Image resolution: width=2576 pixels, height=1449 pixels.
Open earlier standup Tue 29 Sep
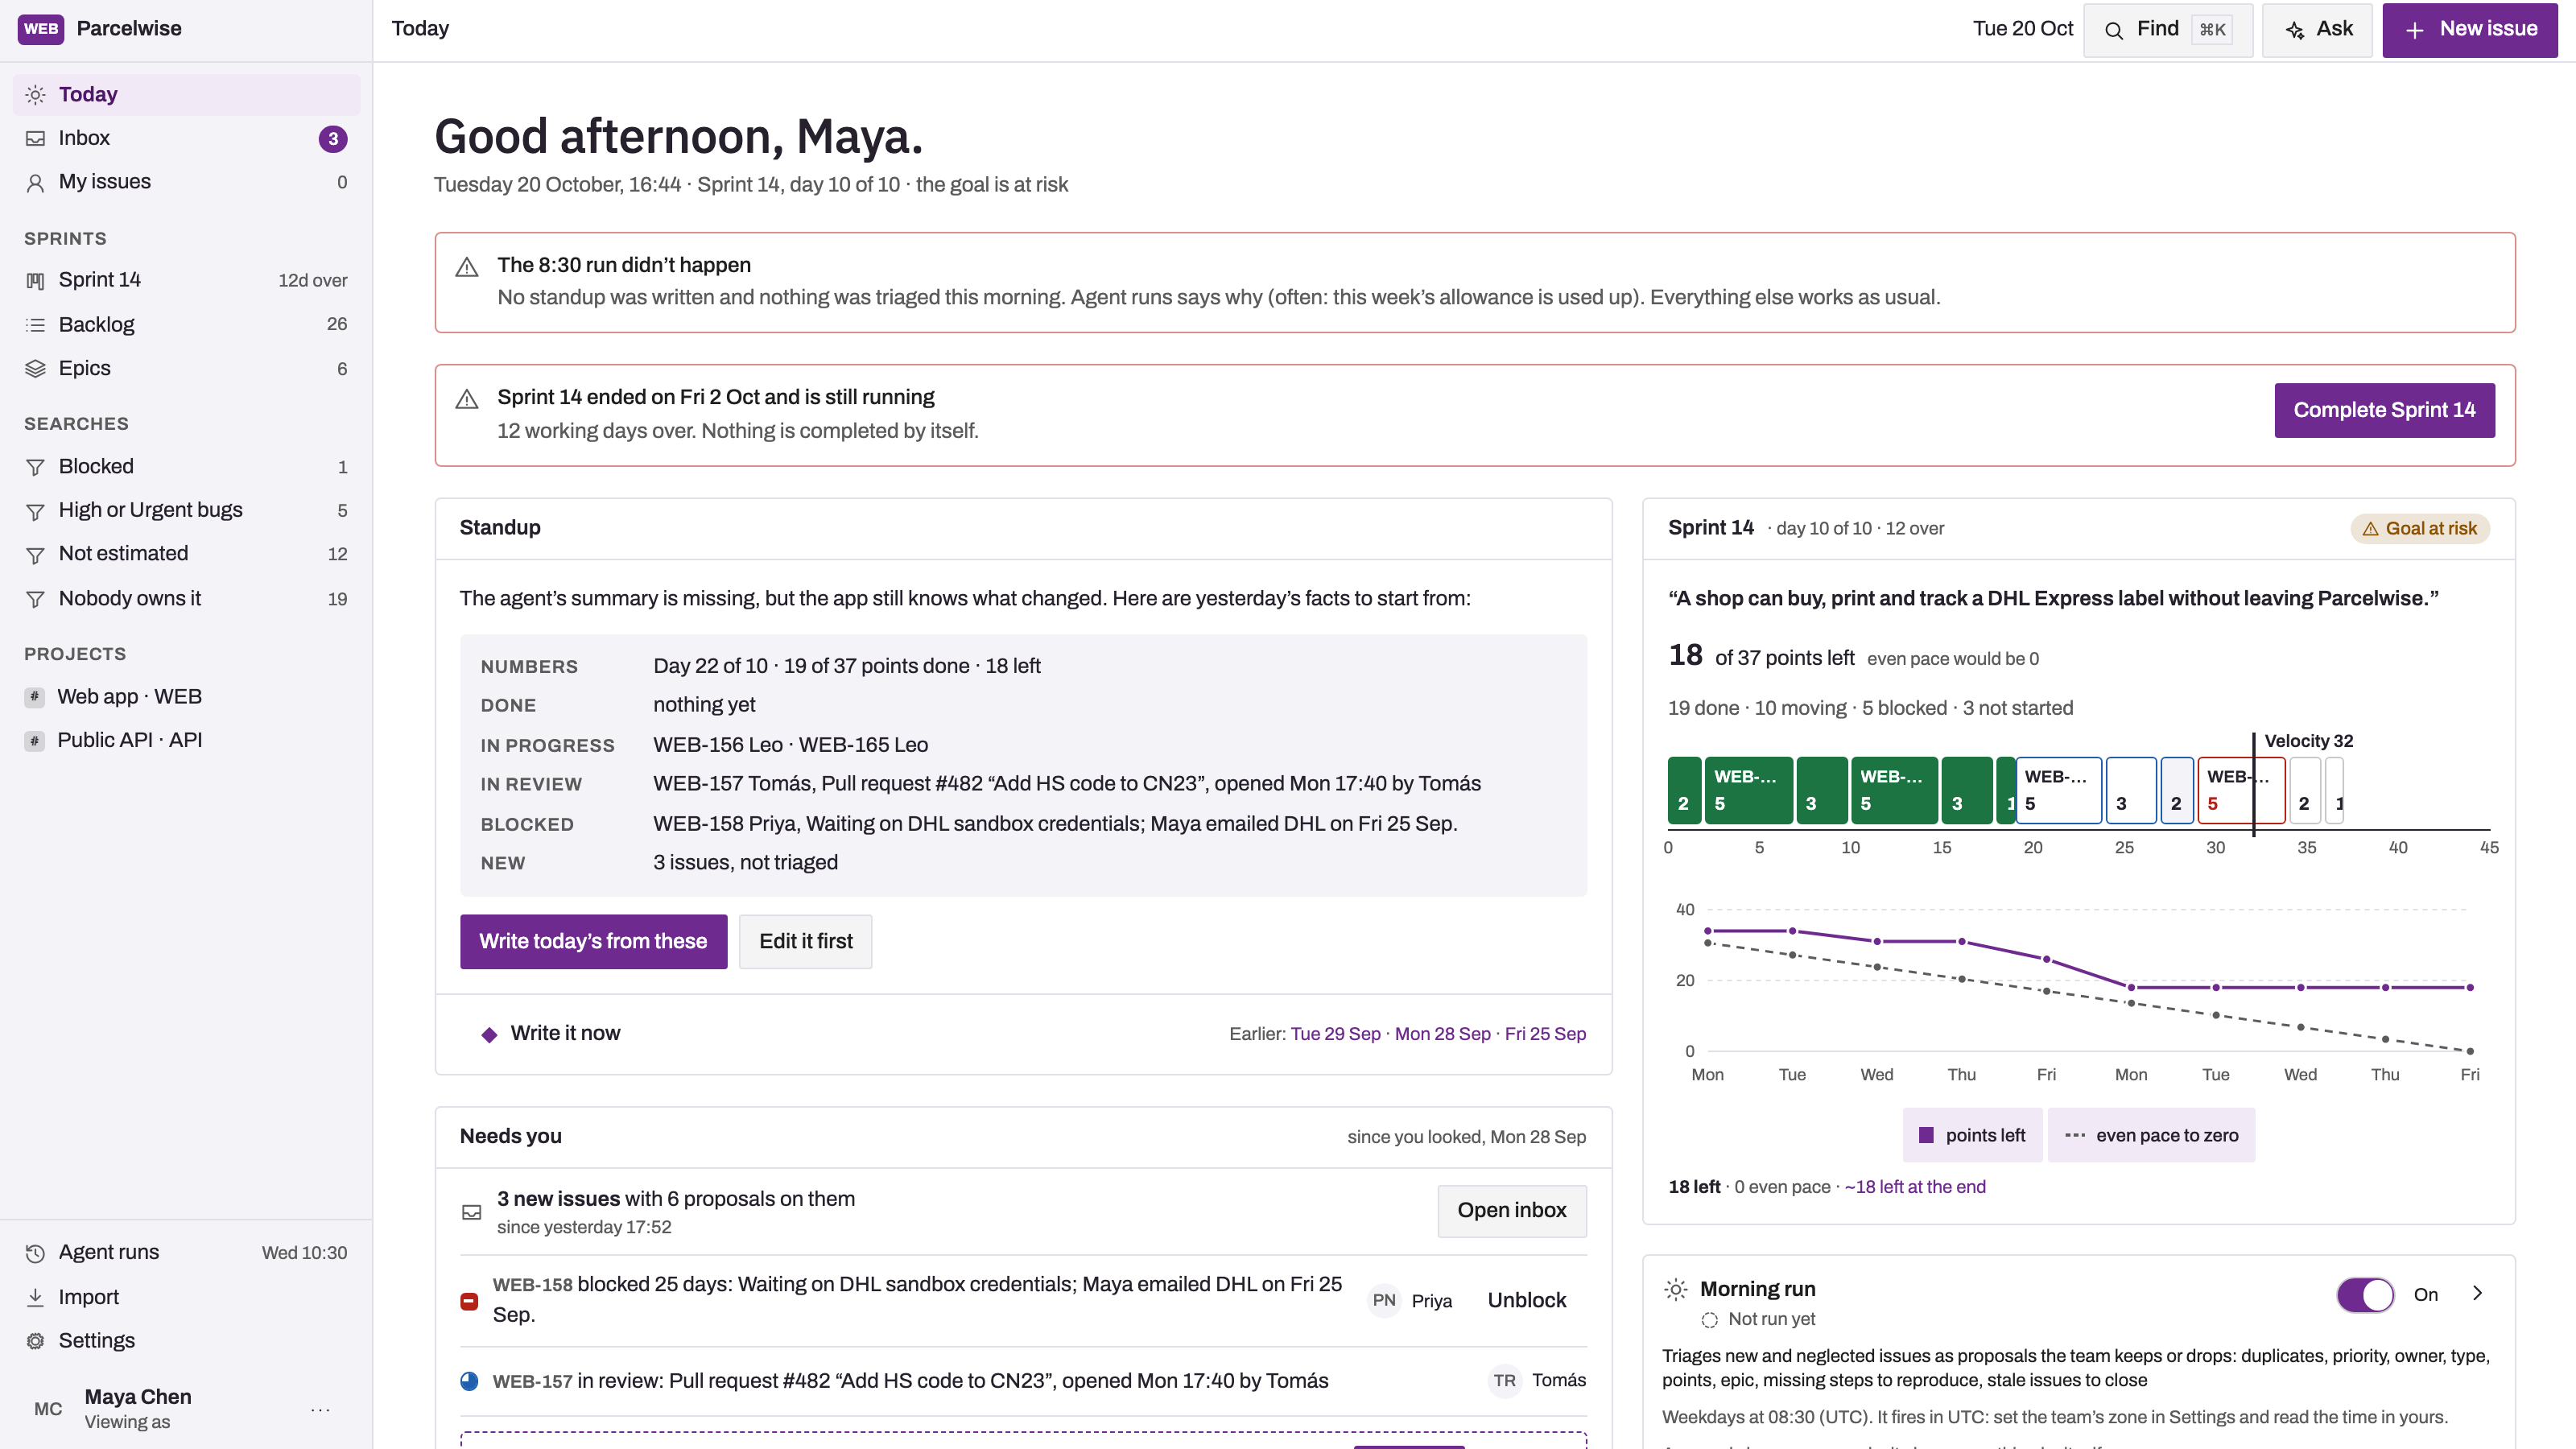tap(1335, 1034)
